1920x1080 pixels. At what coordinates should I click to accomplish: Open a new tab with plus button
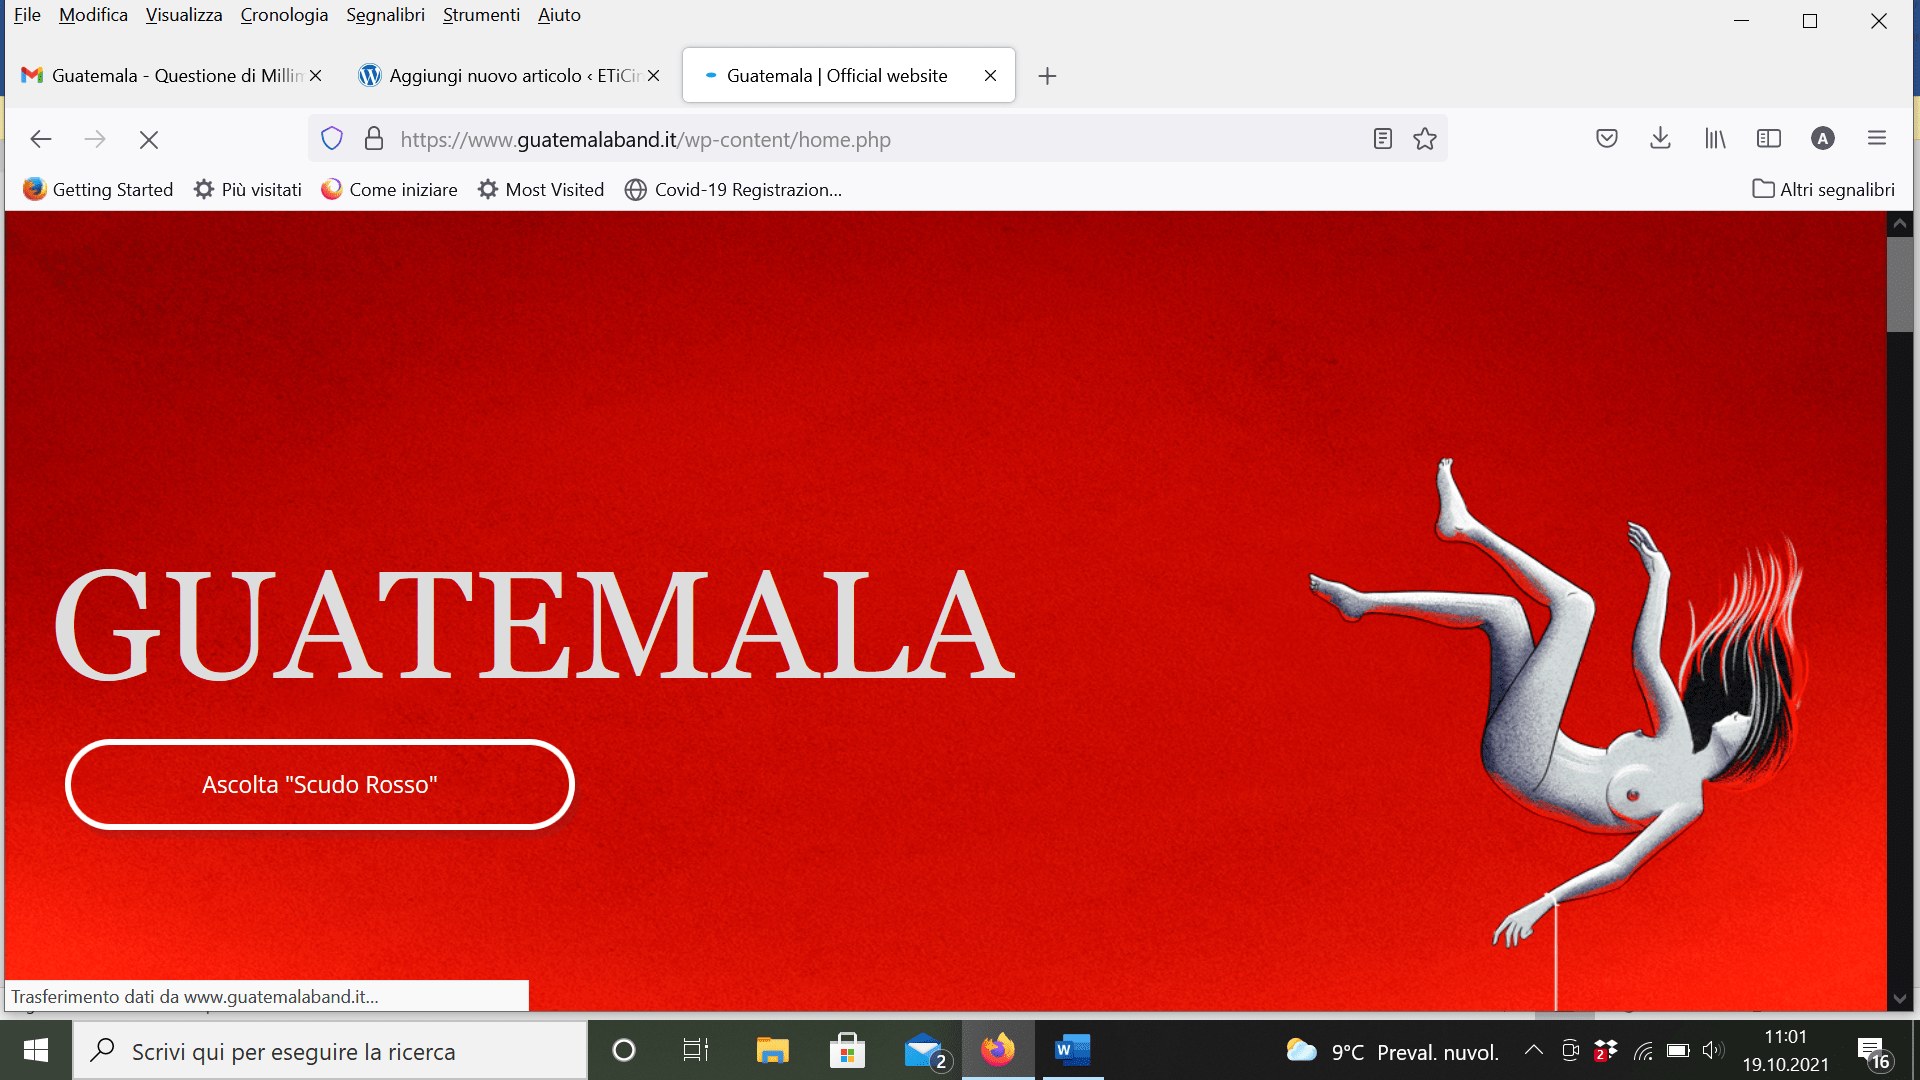click(1047, 76)
